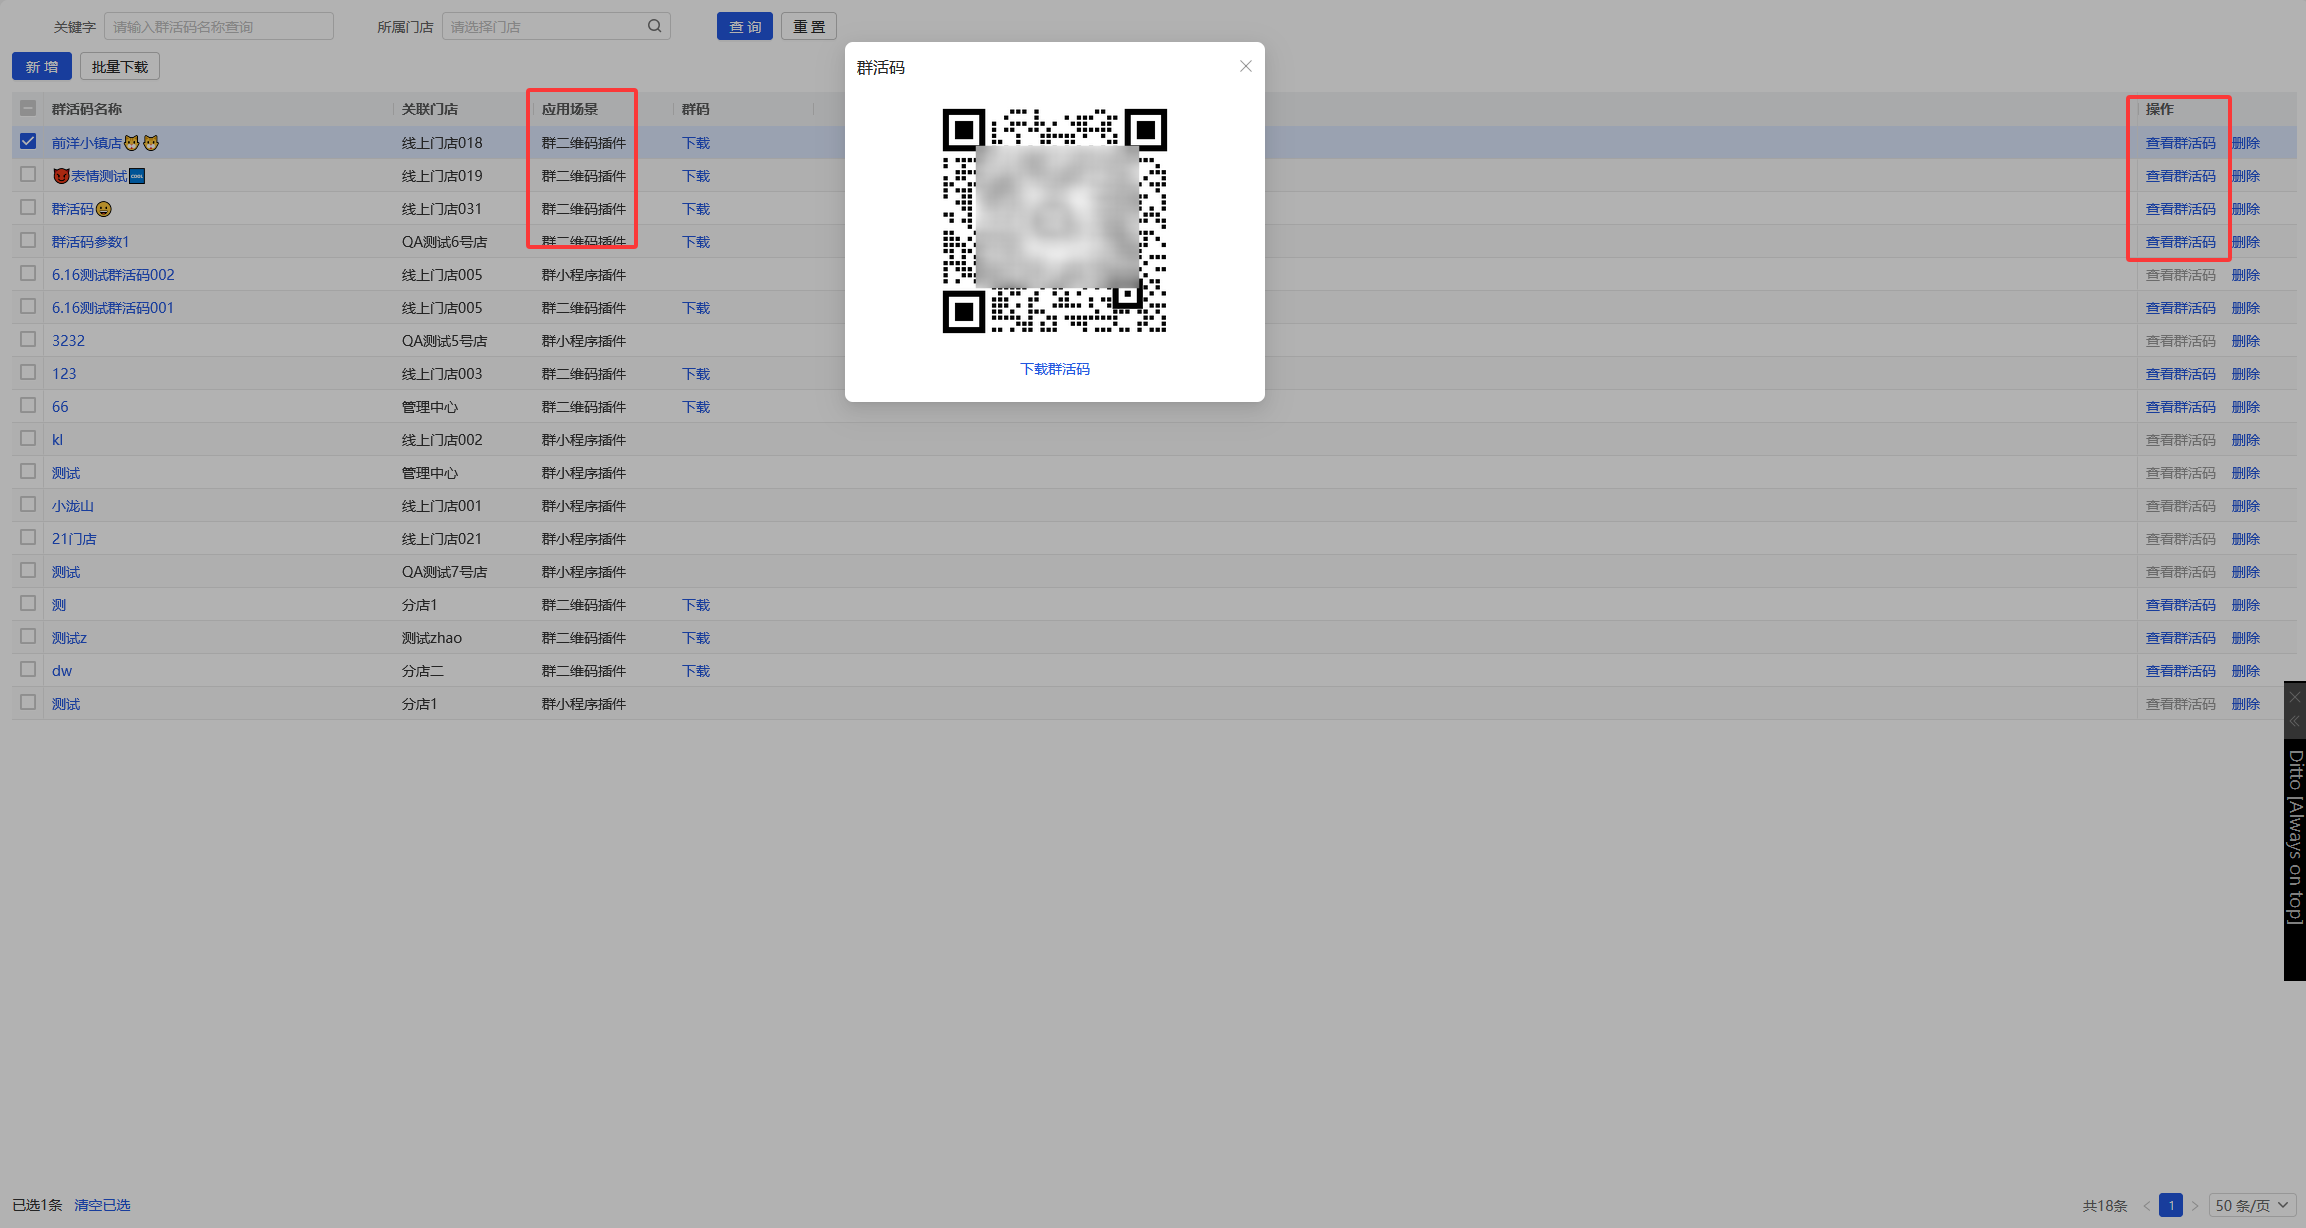The height and width of the screenshot is (1228, 2306).
Task: Click the 批量下载 batch download button
Action: (120, 66)
